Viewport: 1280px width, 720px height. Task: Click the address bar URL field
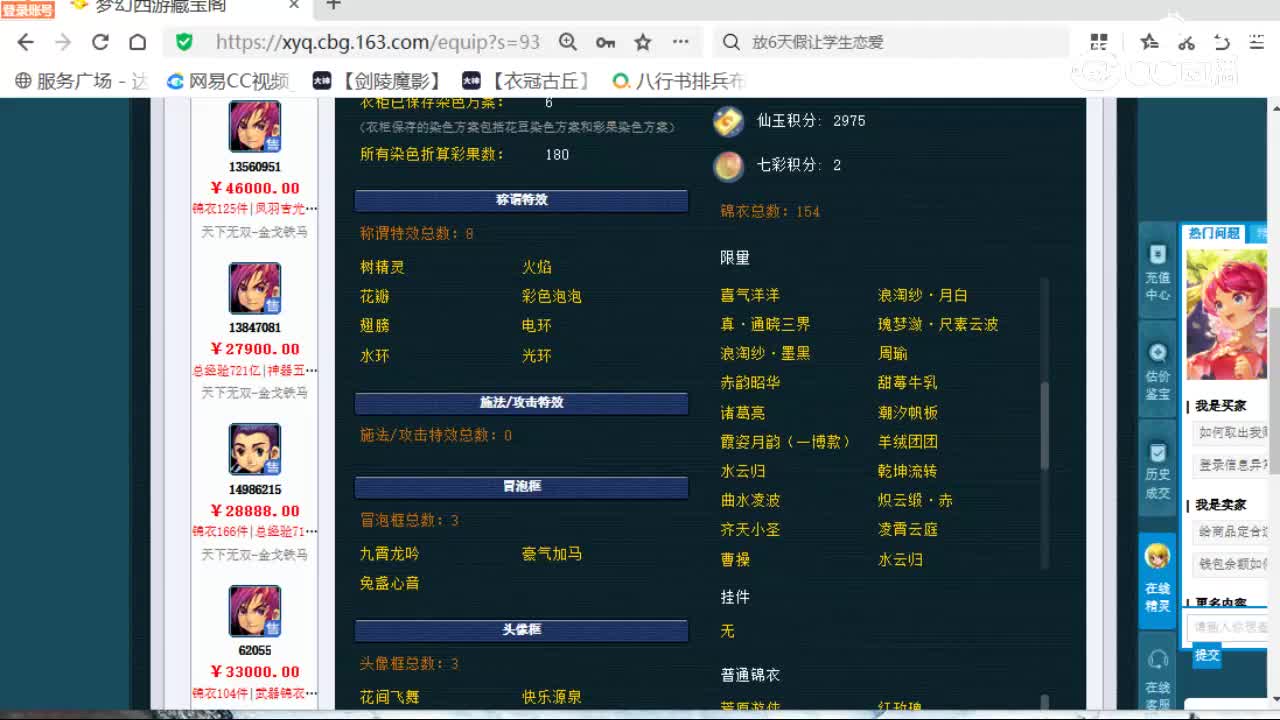point(378,42)
